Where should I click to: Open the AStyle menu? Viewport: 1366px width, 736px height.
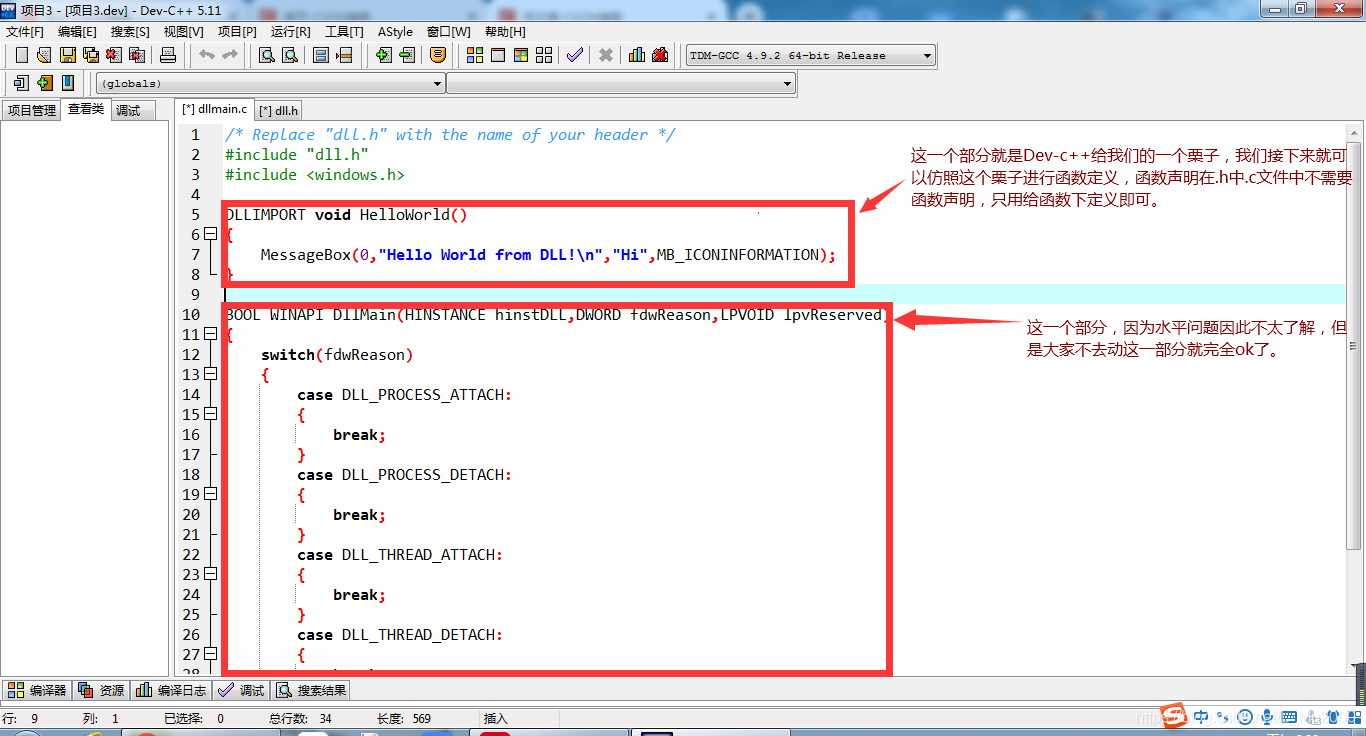coord(395,32)
